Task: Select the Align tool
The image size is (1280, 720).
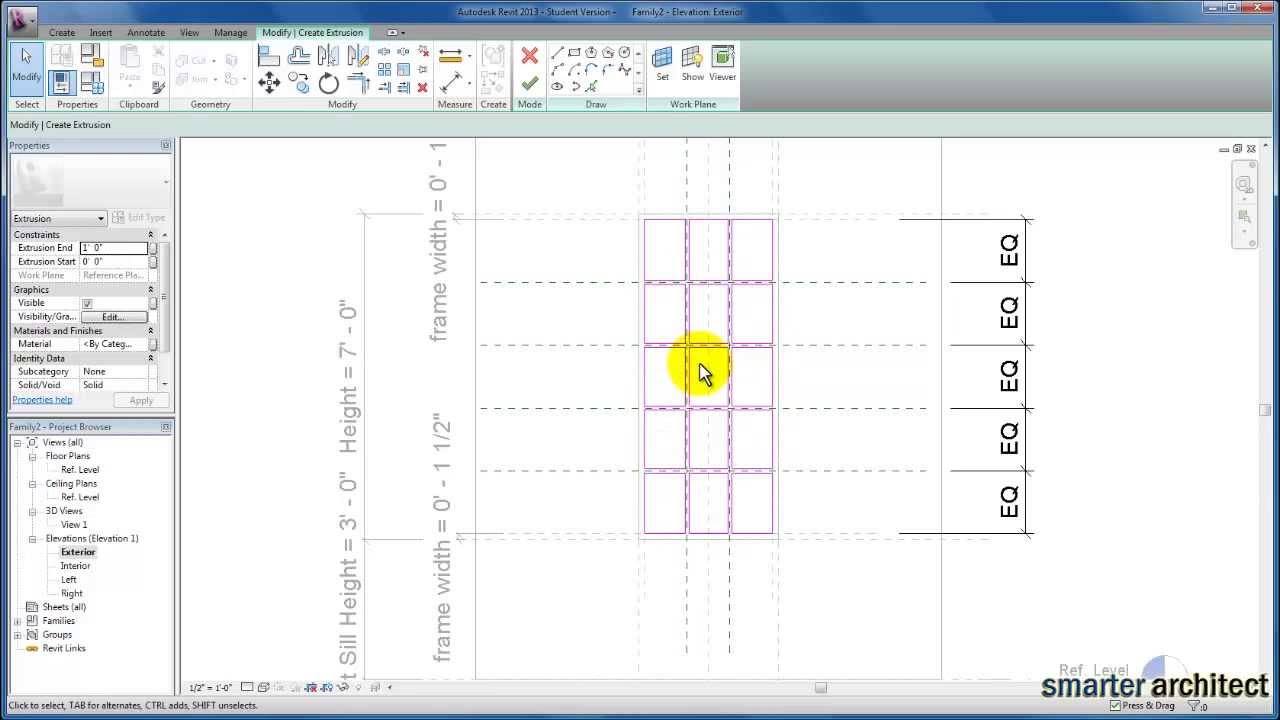Action: [268, 57]
